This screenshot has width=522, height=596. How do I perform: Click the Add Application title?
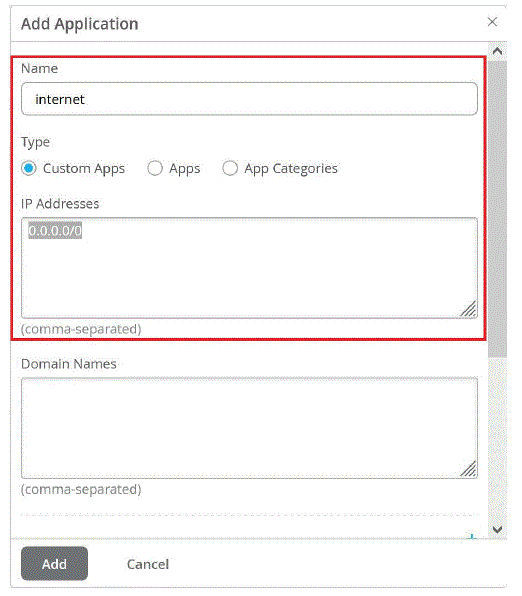[x=79, y=24]
